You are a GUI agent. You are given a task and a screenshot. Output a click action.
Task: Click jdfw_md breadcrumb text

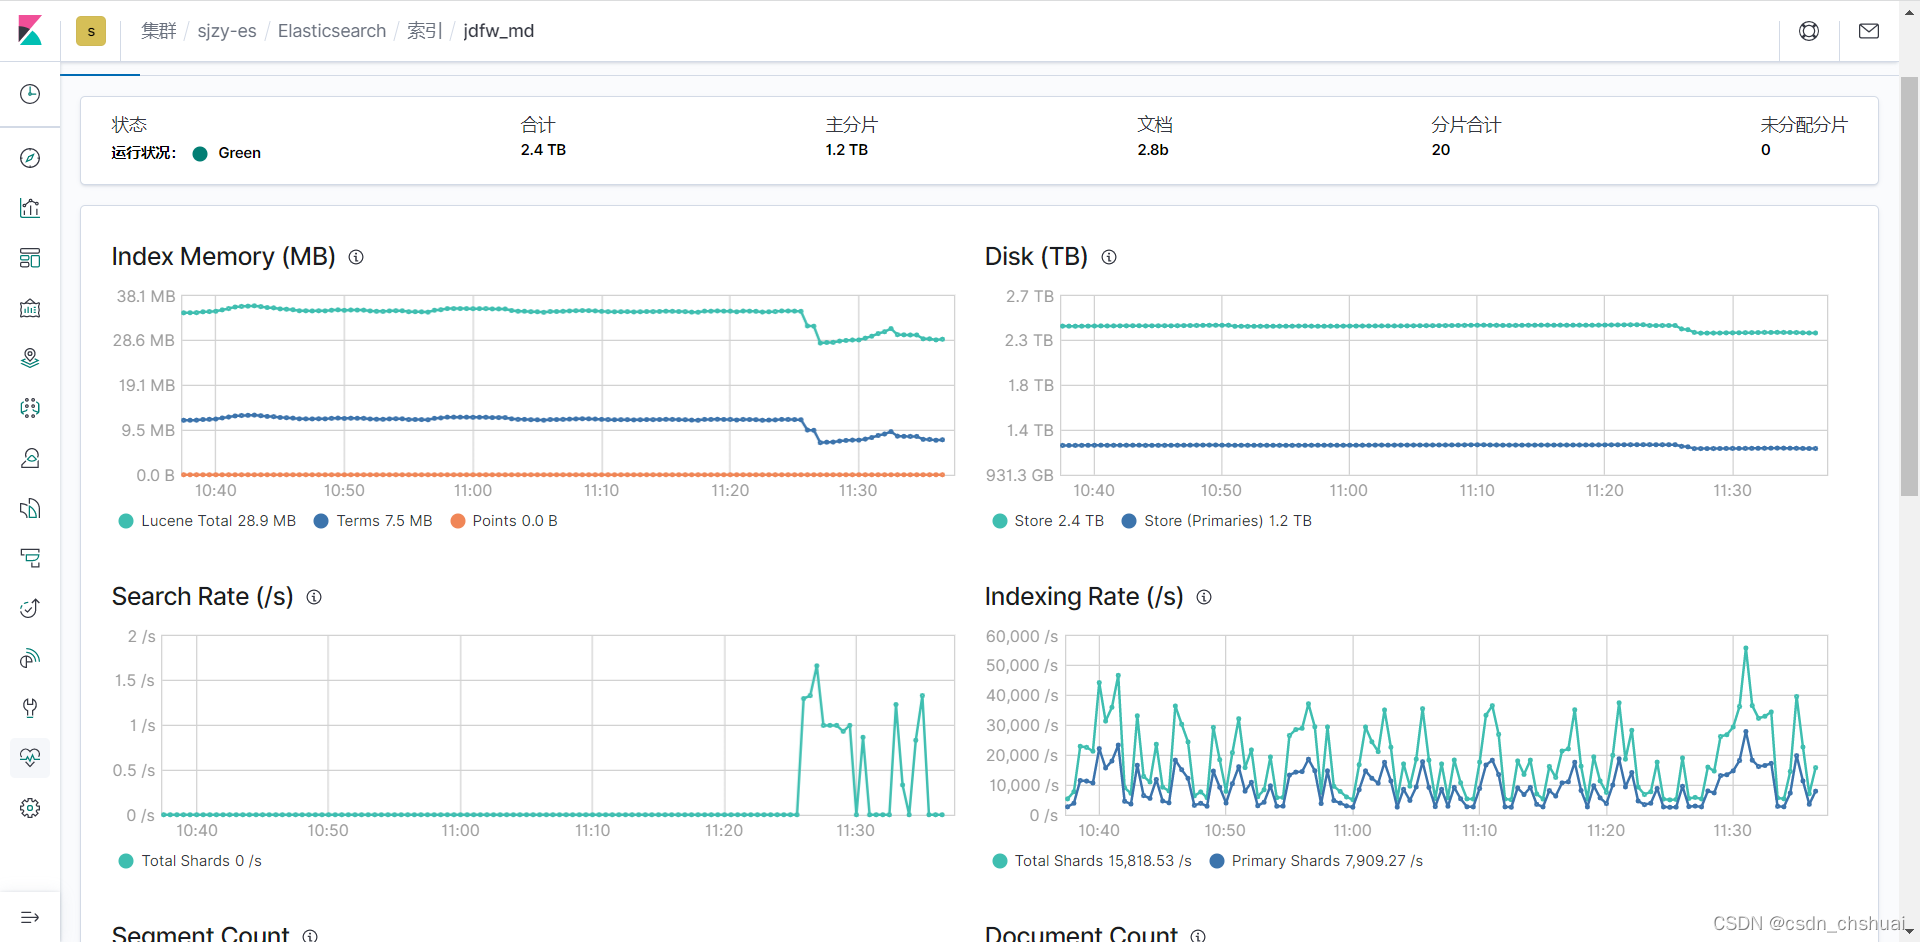pyautogui.click(x=499, y=31)
